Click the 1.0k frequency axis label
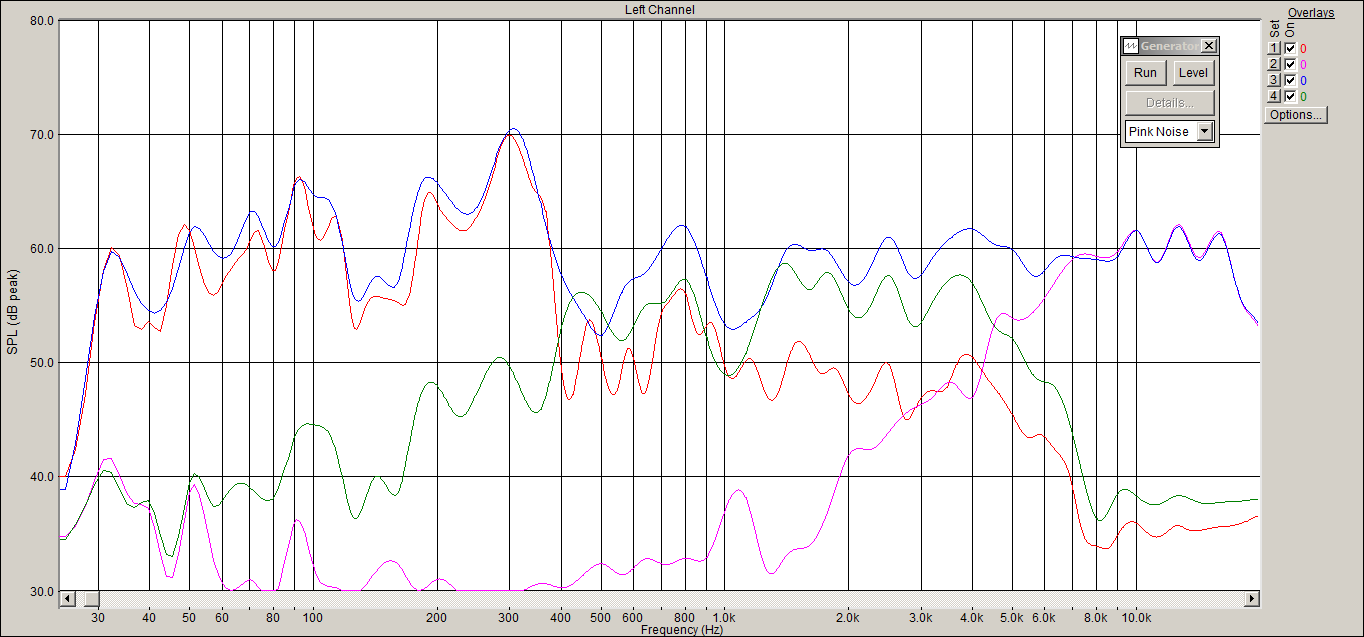Viewport: 1364px width, 637px height. pos(724,618)
